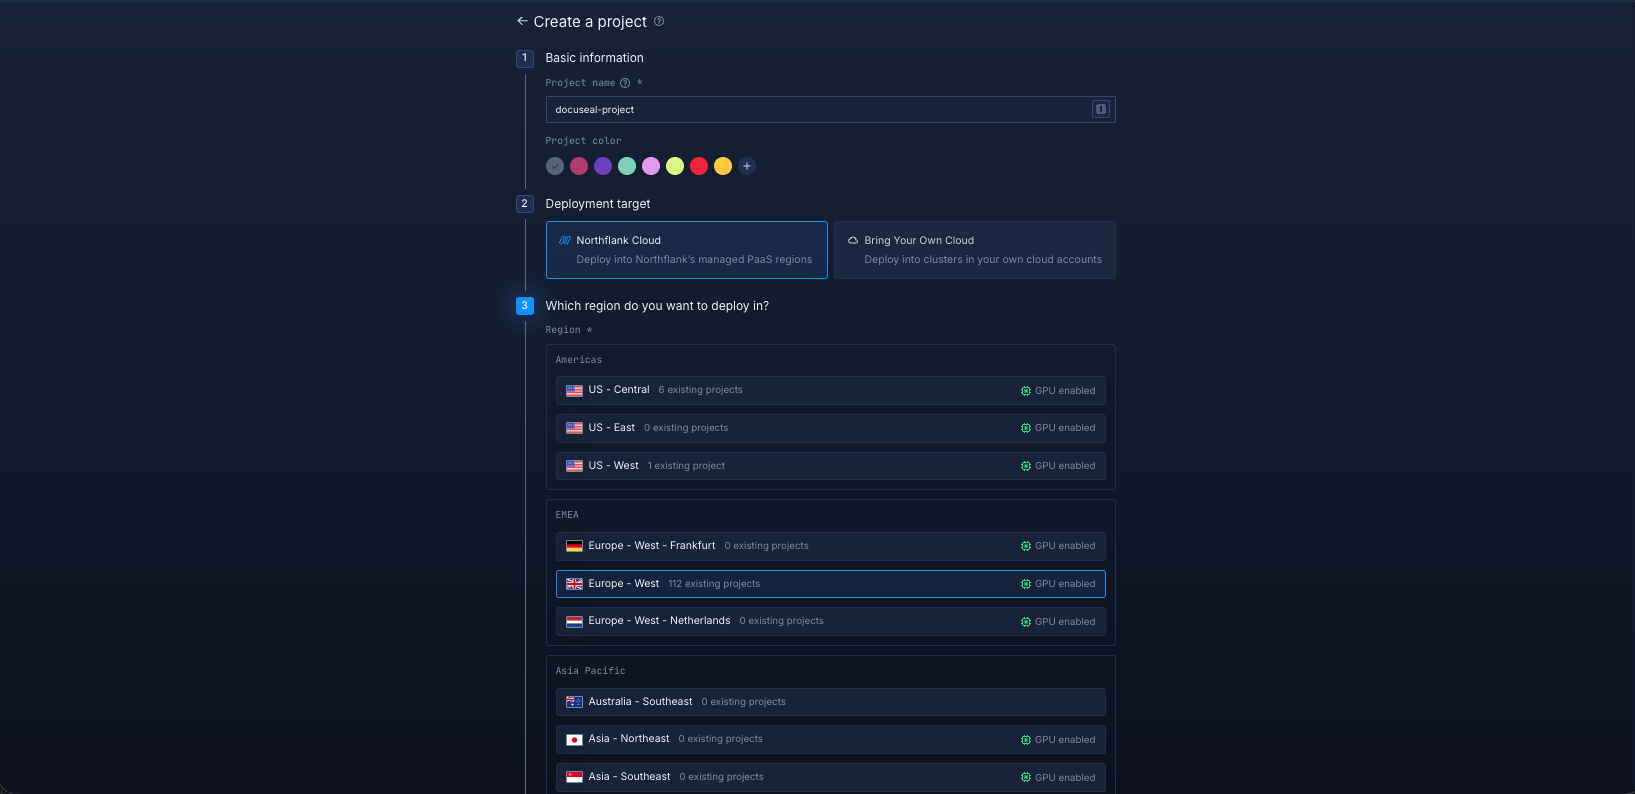This screenshot has height=794, width=1635.
Task: Select the Asia - Southeast region
Action: coord(830,777)
